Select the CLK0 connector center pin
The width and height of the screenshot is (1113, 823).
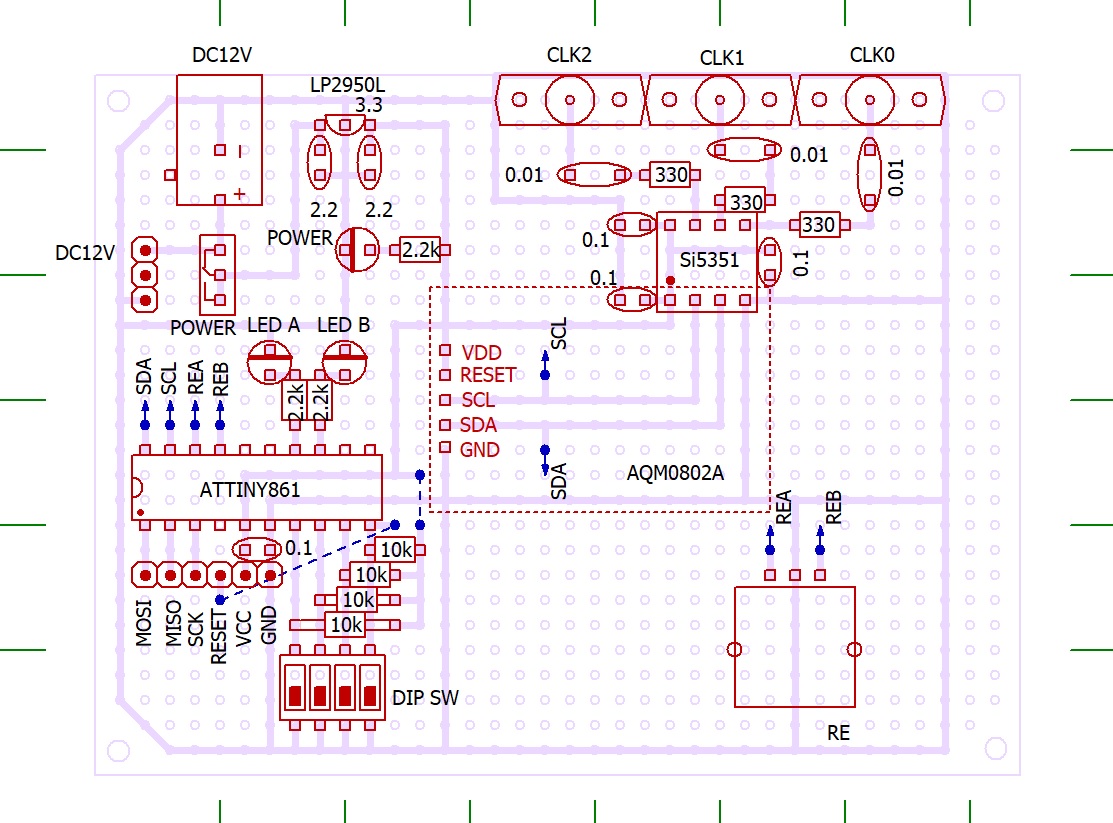[x=870, y=99]
